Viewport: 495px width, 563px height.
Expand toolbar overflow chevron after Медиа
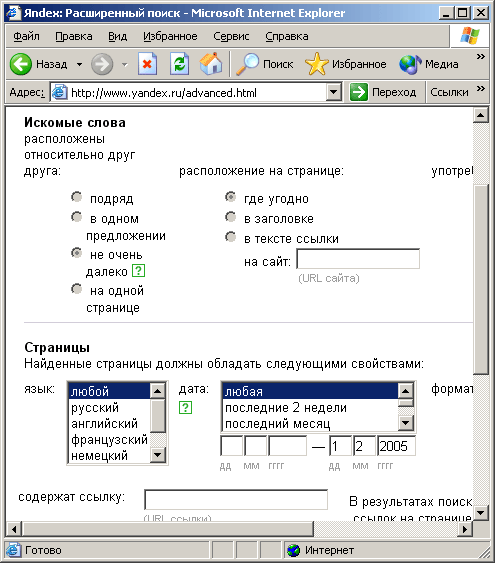coord(481,56)
